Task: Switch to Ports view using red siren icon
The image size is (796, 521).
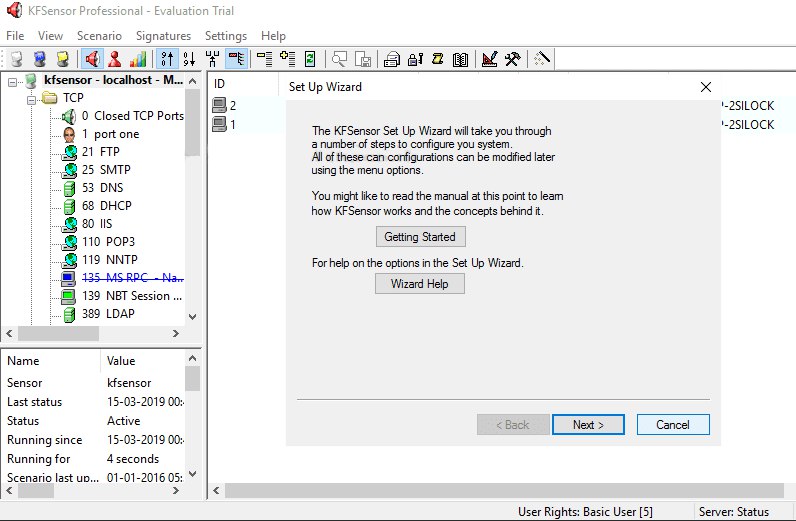Action: 92,59
